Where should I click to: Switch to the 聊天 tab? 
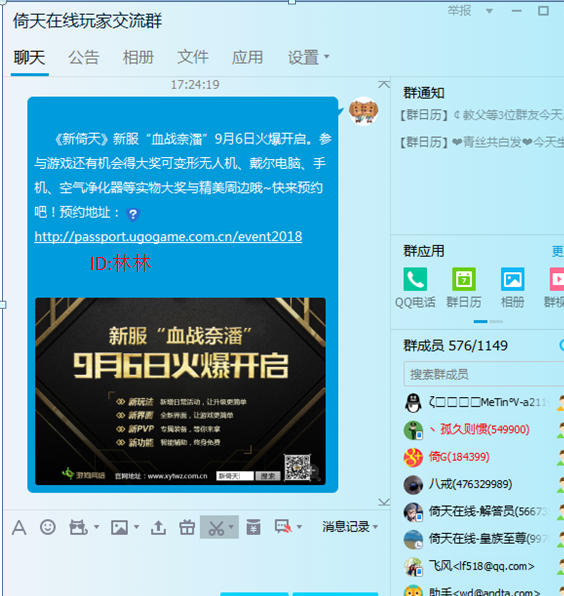(x=29, y=57)
